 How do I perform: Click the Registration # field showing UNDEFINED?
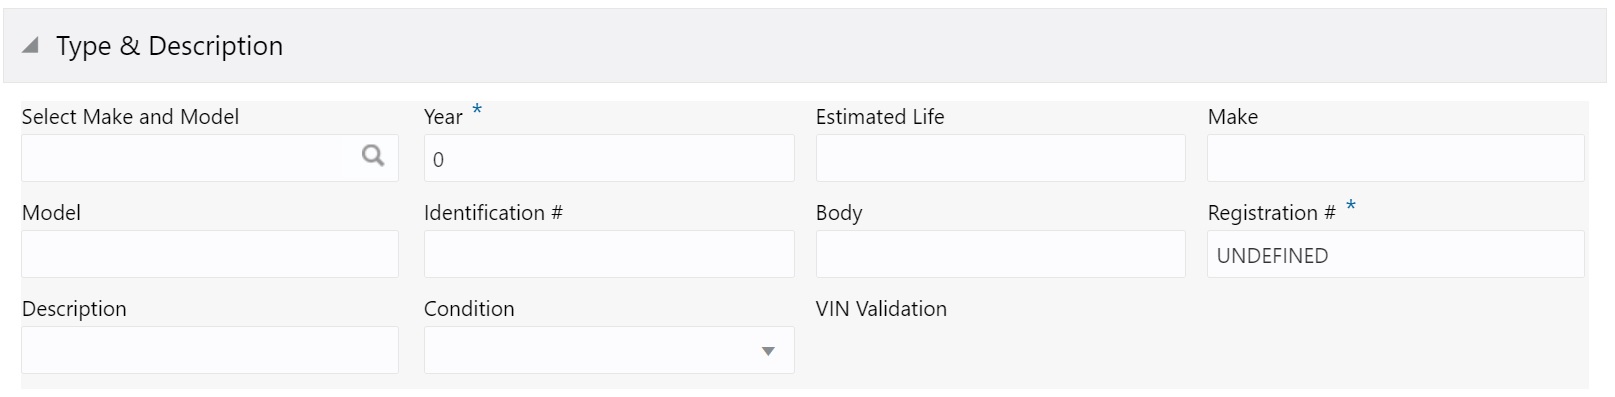tap(1396, 254)
